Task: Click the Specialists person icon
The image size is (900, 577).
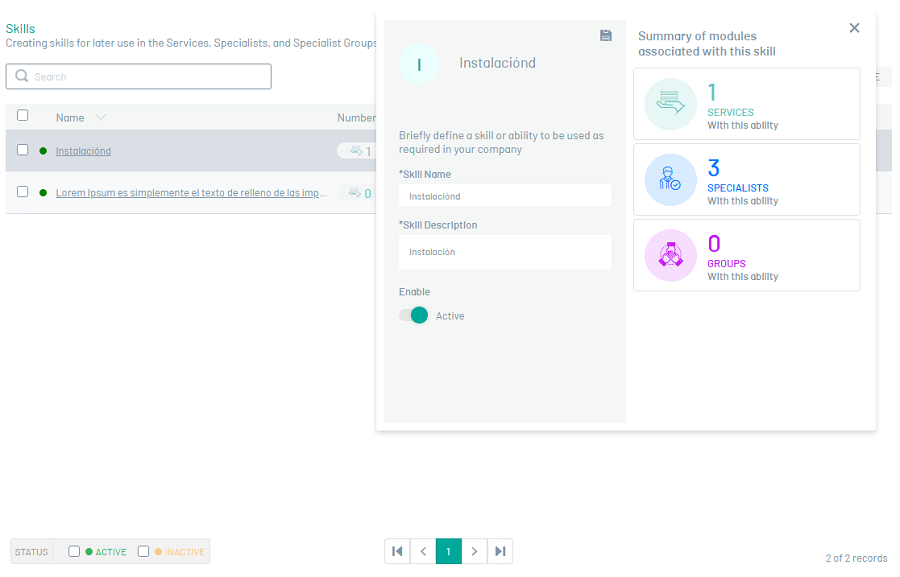Action: pos(670,180)
